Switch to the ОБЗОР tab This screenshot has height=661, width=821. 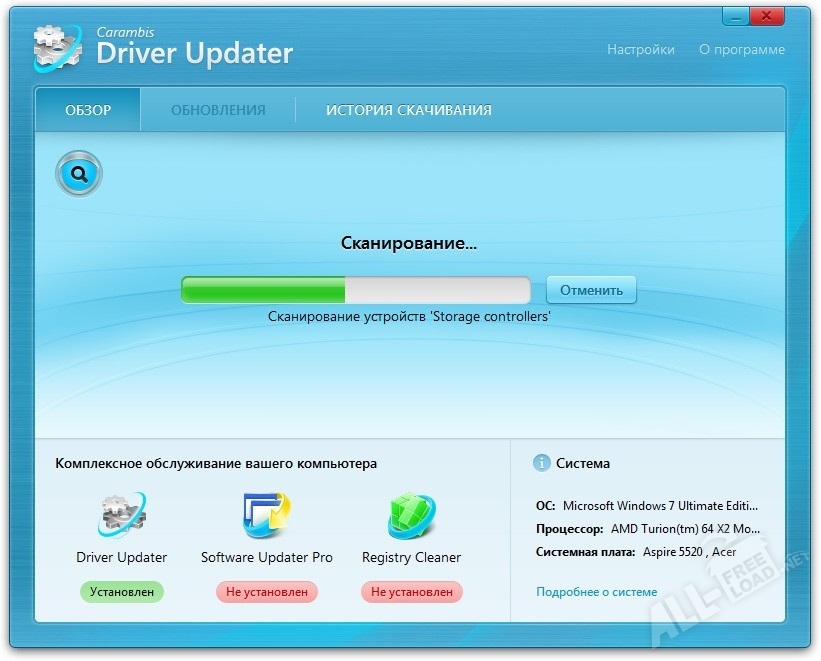(x=88, y=110)
